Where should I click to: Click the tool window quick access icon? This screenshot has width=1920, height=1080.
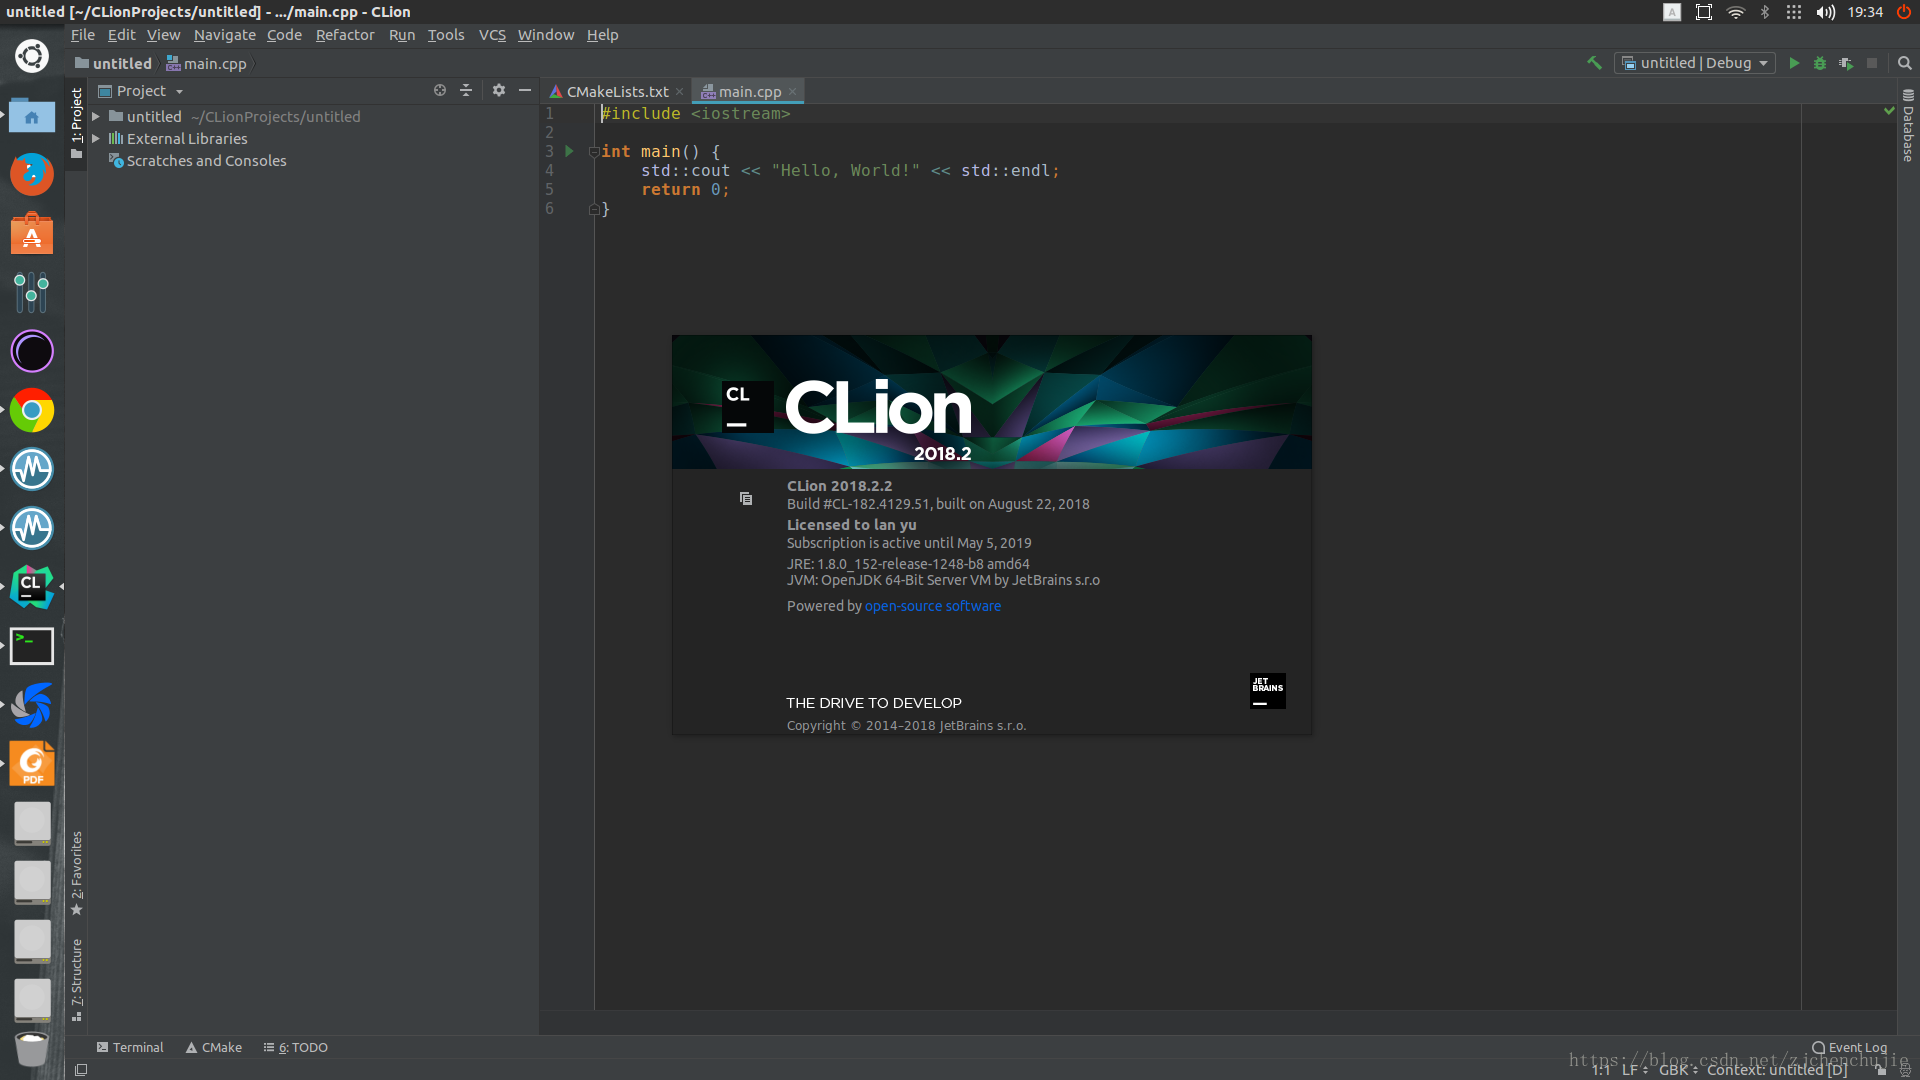coord(81,1069)
